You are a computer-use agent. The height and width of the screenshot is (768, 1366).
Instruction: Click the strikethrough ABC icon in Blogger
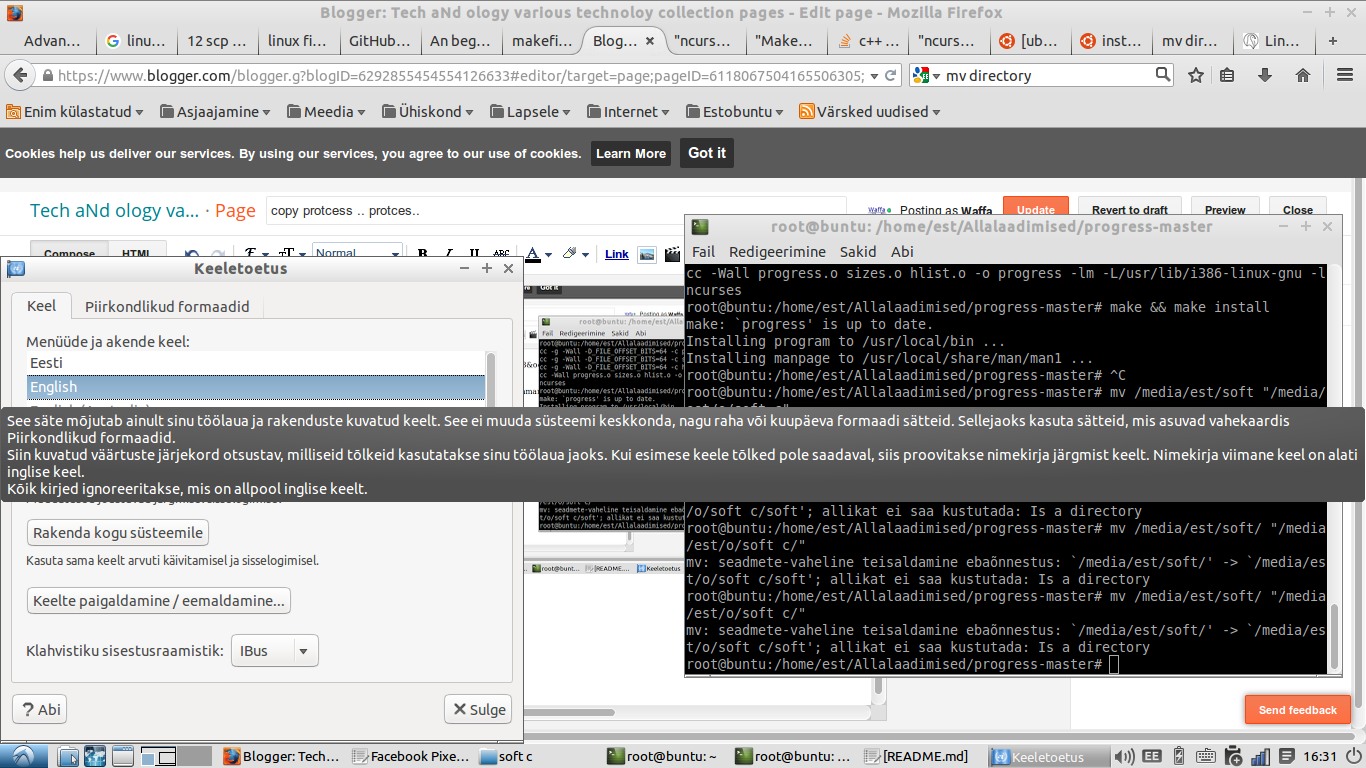pyautogui.click(x=501, y=254)
